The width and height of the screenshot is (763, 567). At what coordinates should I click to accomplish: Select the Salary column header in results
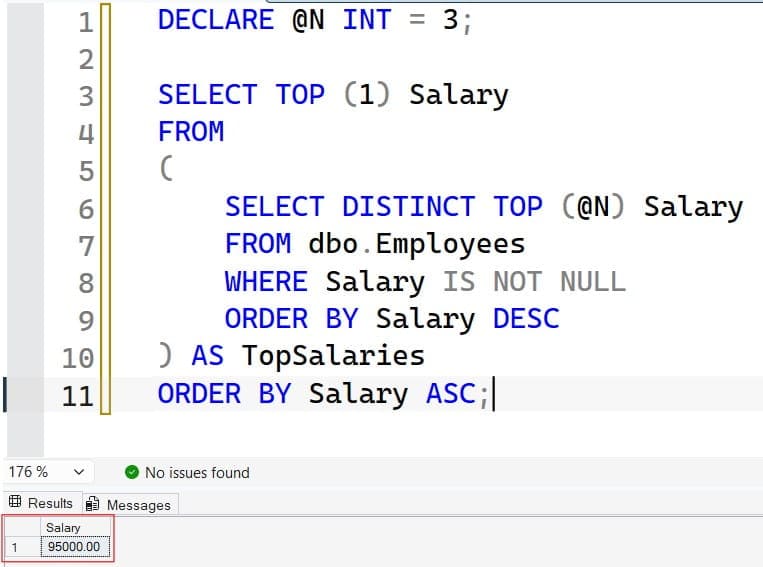pyautogui.click(x=75, y=527)
